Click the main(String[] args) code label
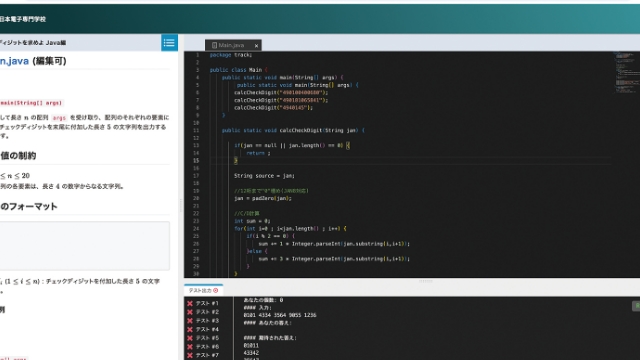The width and height of the screenshot is (640, 360). click(x=31, y=103)
